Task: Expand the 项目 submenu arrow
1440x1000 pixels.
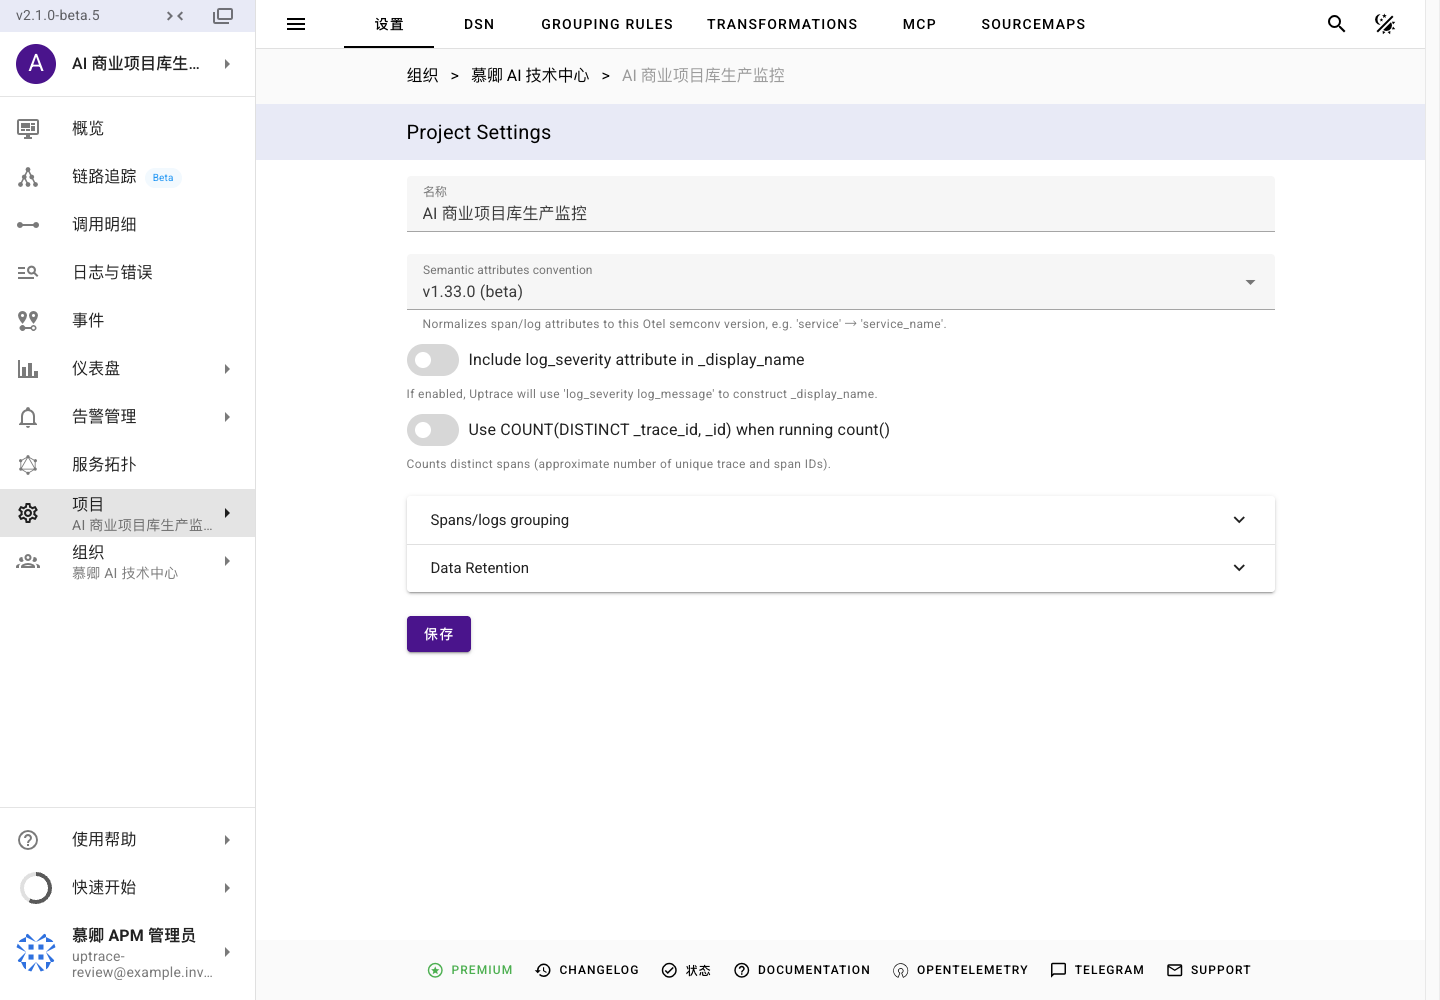Action: (x=228, y=513)
